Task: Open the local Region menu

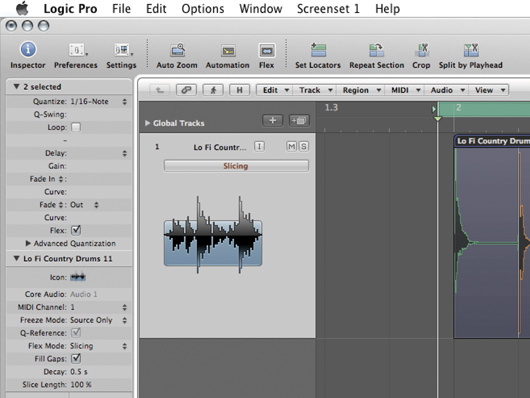Action: pos(360,90)
